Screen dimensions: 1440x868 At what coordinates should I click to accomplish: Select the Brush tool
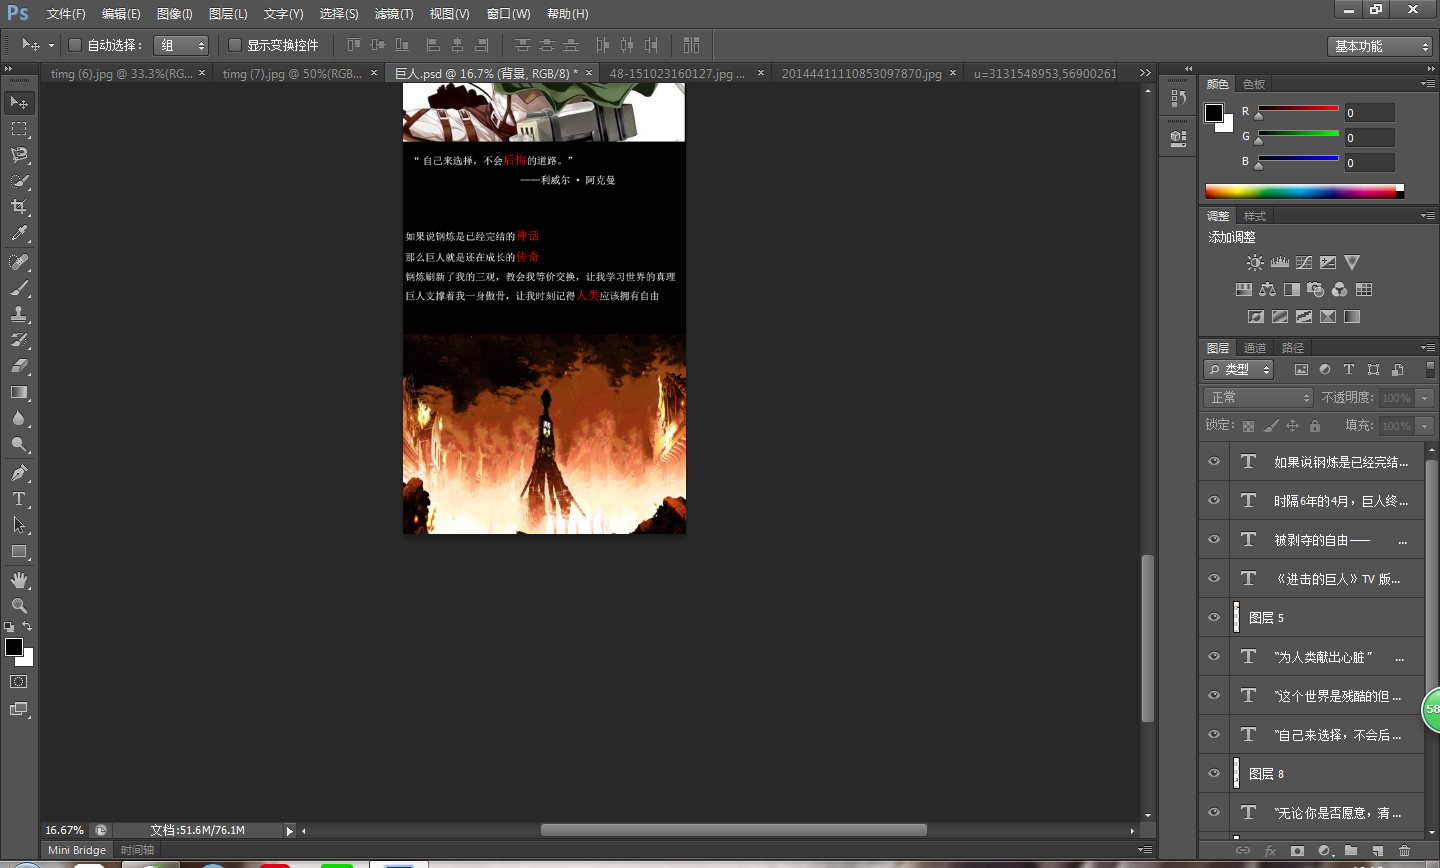[19, 288]
